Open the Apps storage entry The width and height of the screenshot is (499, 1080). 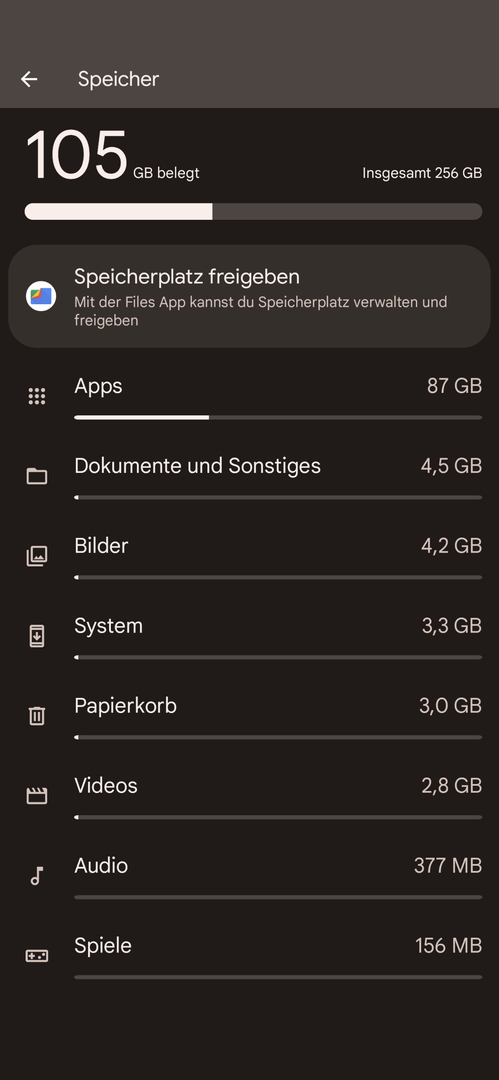pyautogui.click(x=250, y=396)
